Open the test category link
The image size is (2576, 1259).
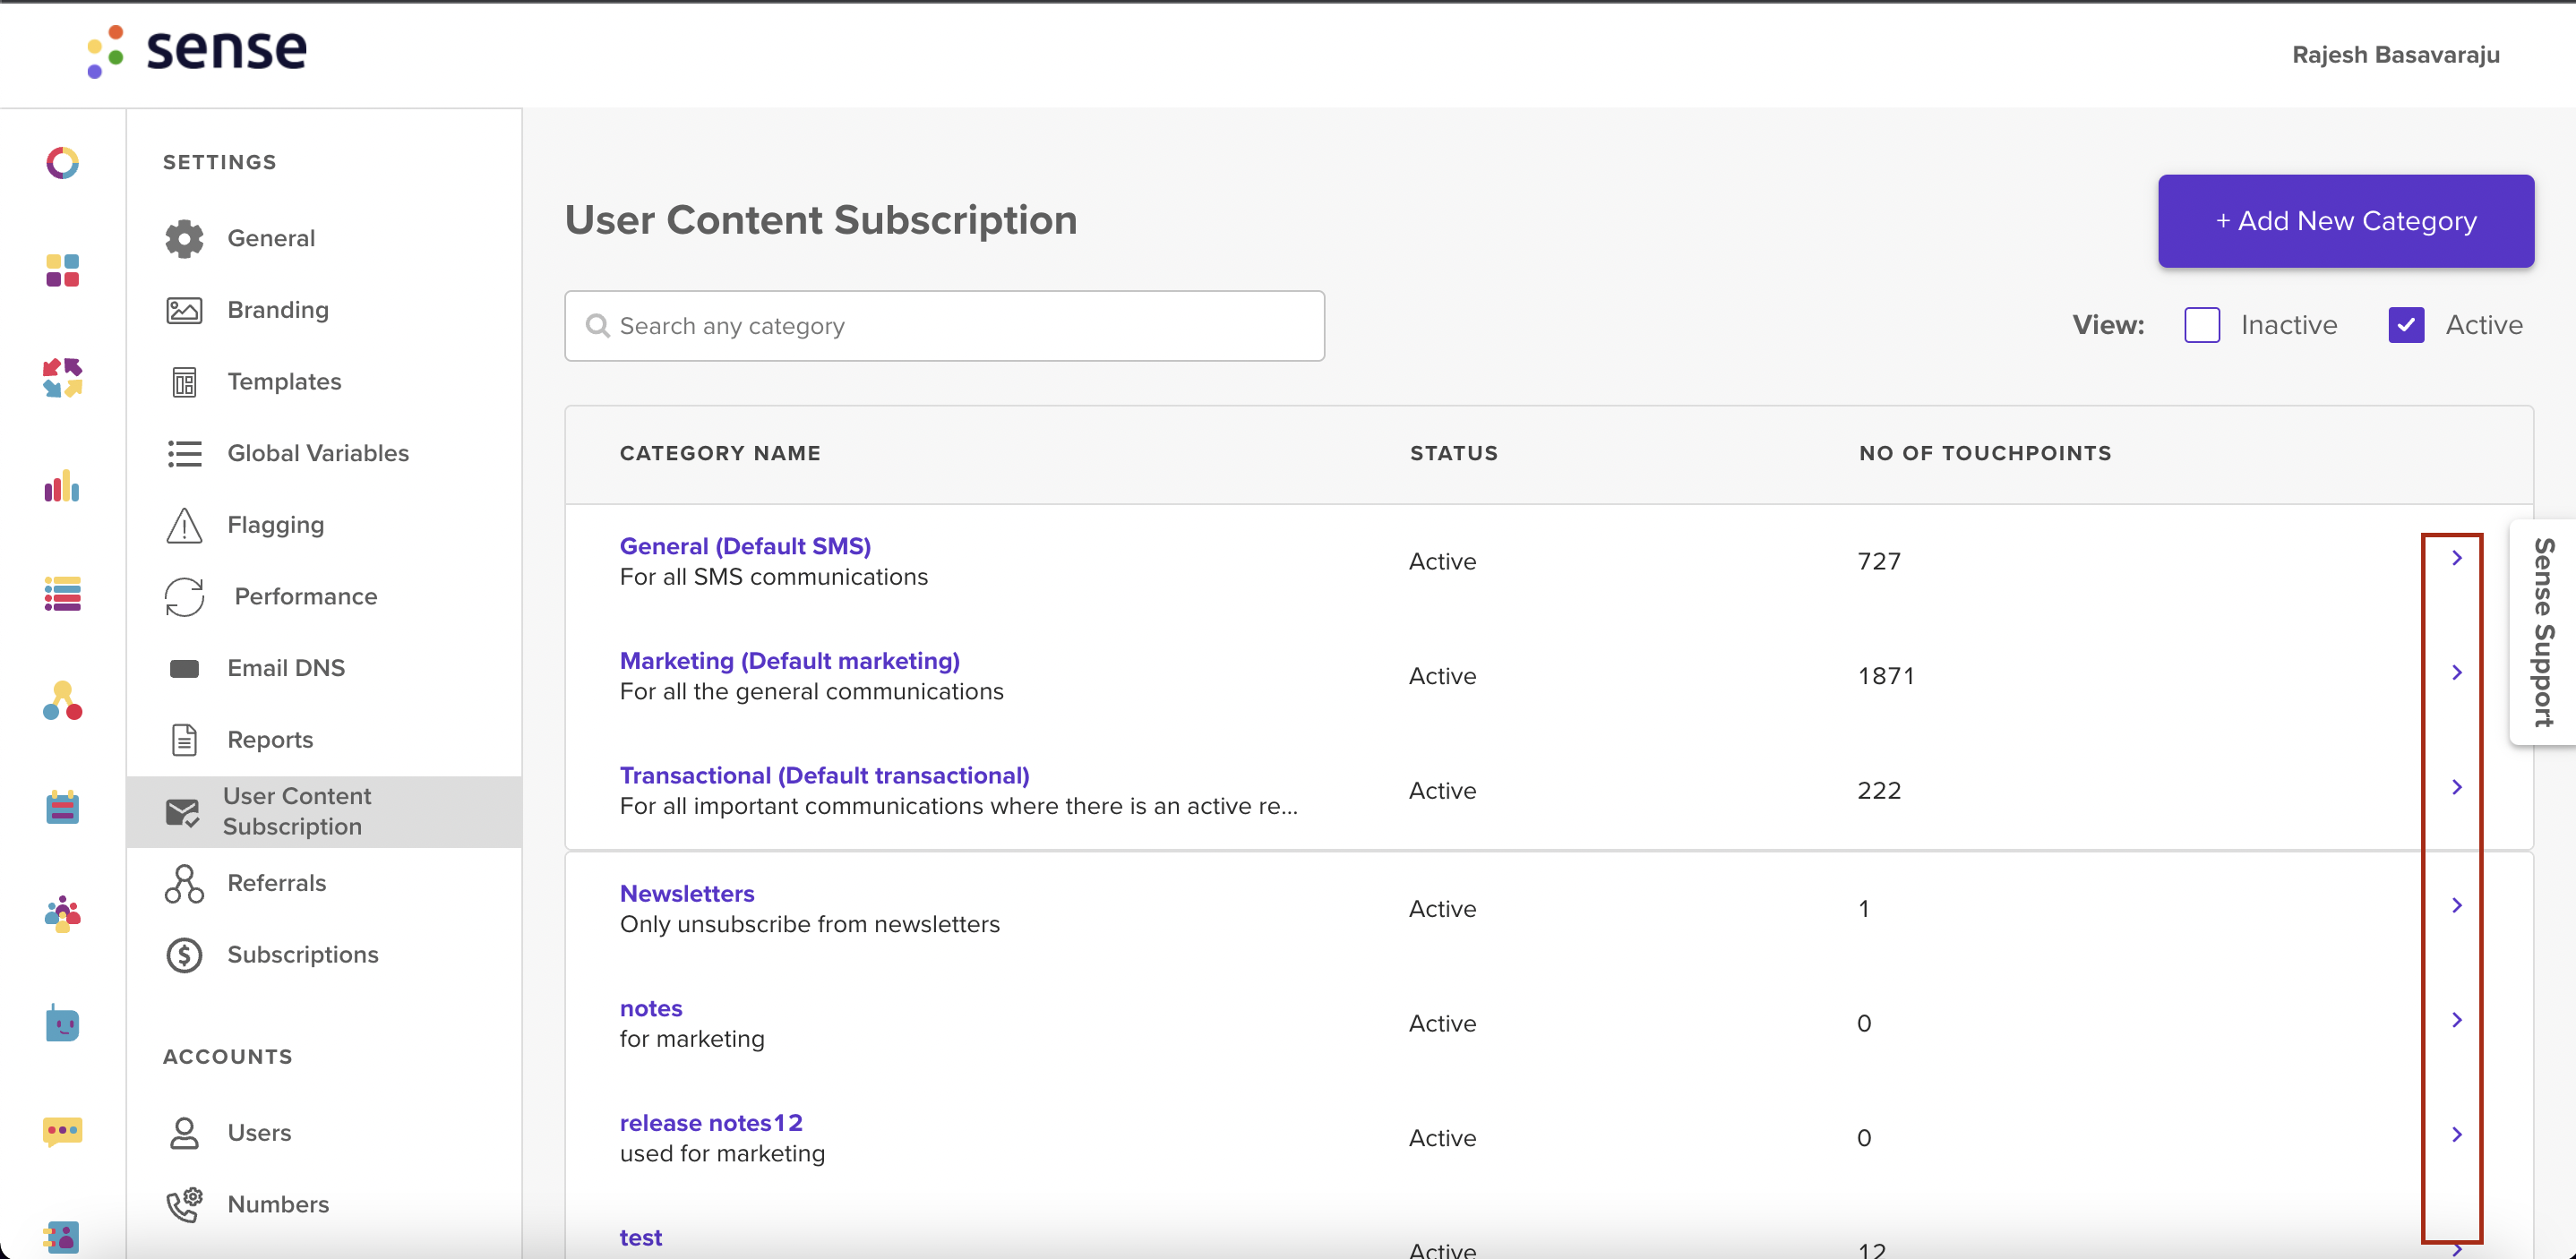641,1238
